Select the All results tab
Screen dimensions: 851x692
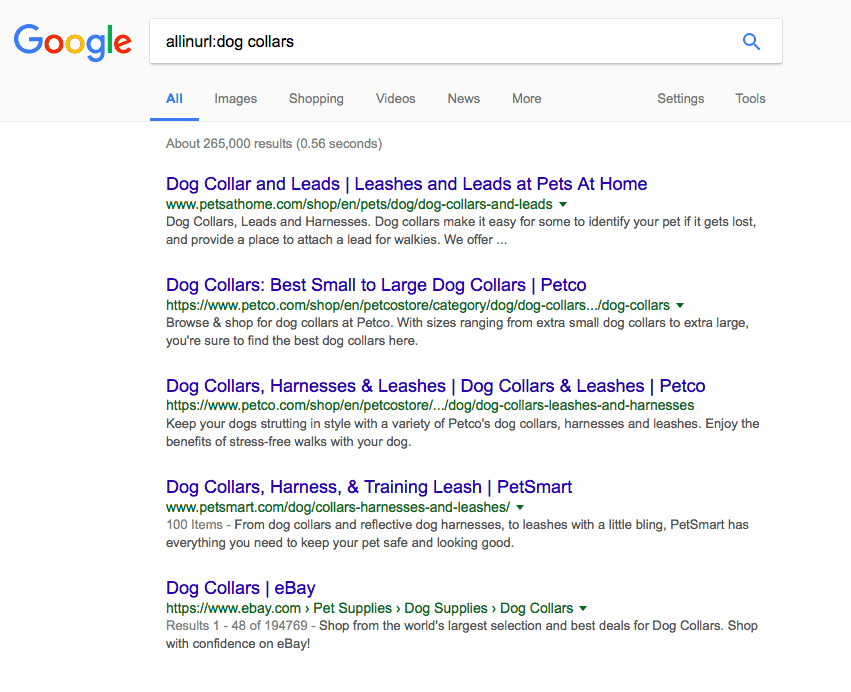174,99
